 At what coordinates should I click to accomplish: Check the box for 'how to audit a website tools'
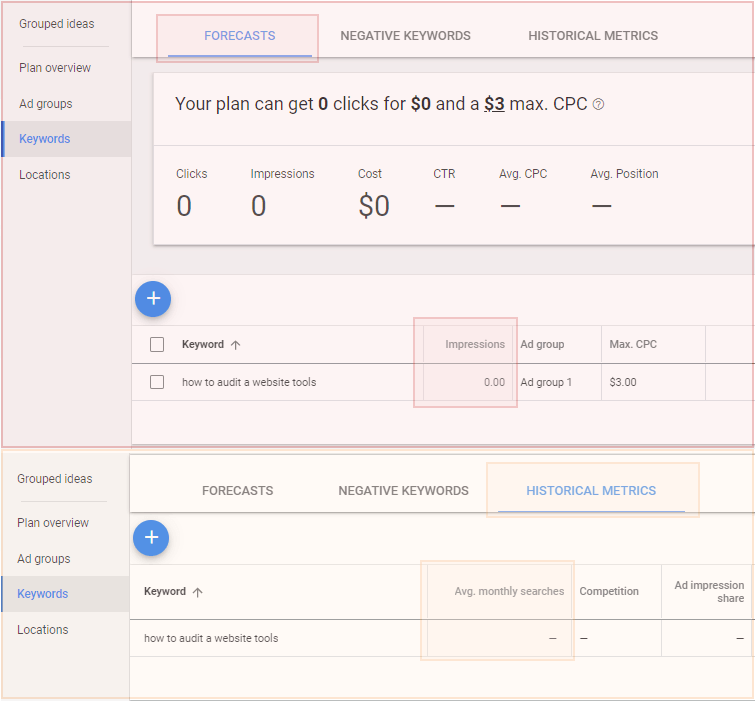(157, 382)
